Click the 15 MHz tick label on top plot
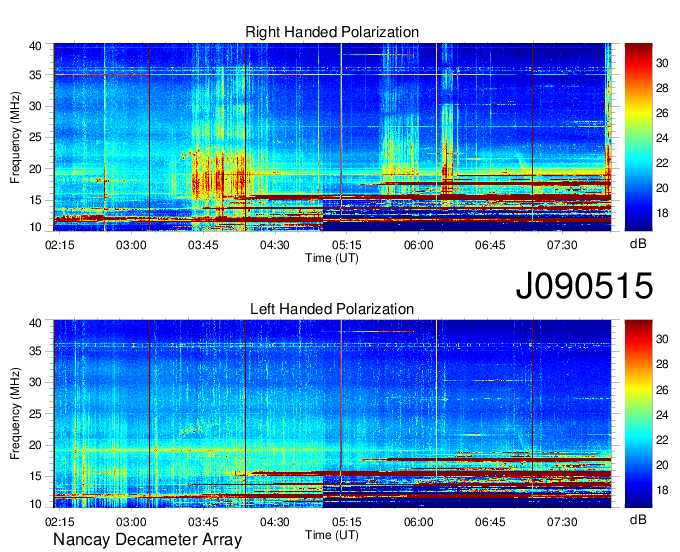The image size is (680, 552). [35, 200]
